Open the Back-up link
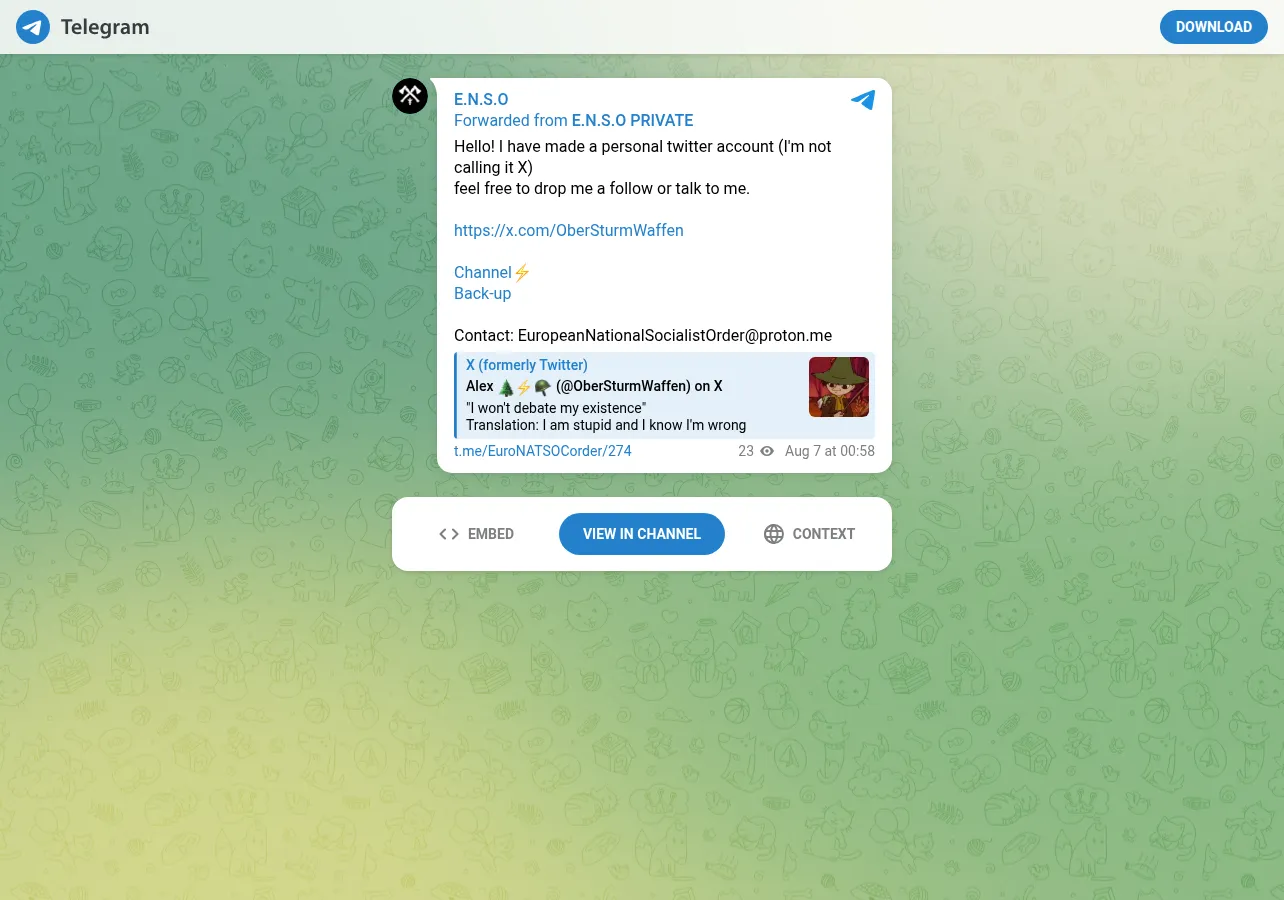This screenshot has width=1284, height=900. (x=482, y=293)
